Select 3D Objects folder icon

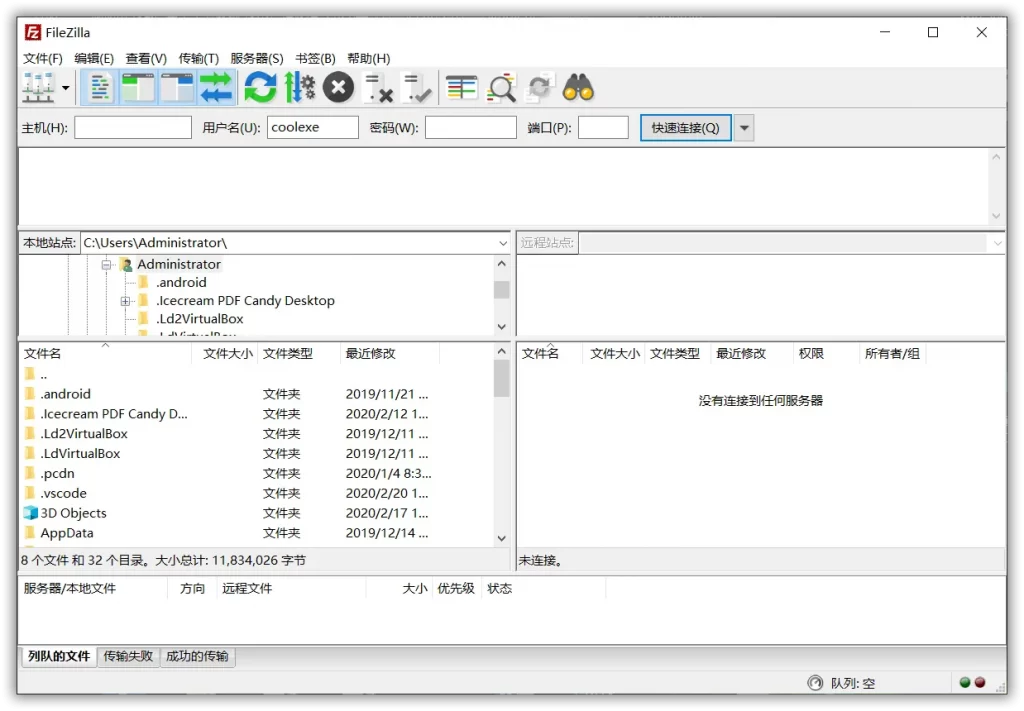point(30,513)
